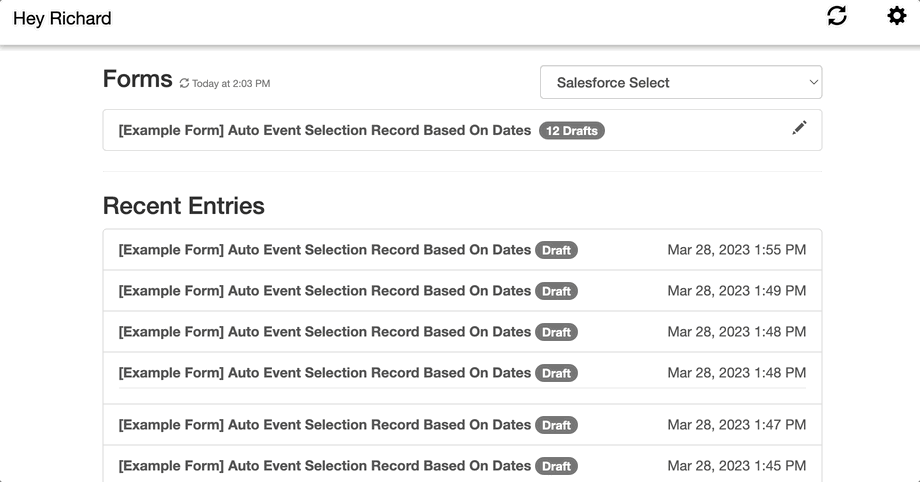The width and height of the screenshot is (920, 482).
Task: Click the small sync icon beside Forms heading
Action: coord(184,84)
